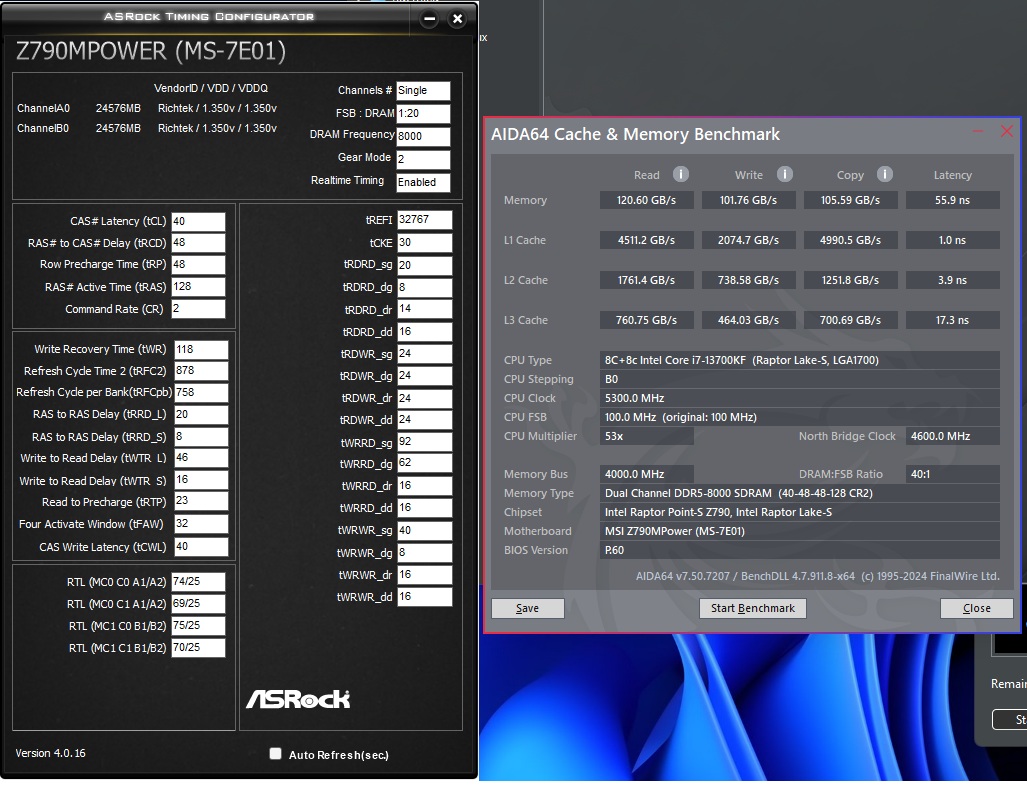
Task: Click the tWRRD_dg value field
Action: 424,464
